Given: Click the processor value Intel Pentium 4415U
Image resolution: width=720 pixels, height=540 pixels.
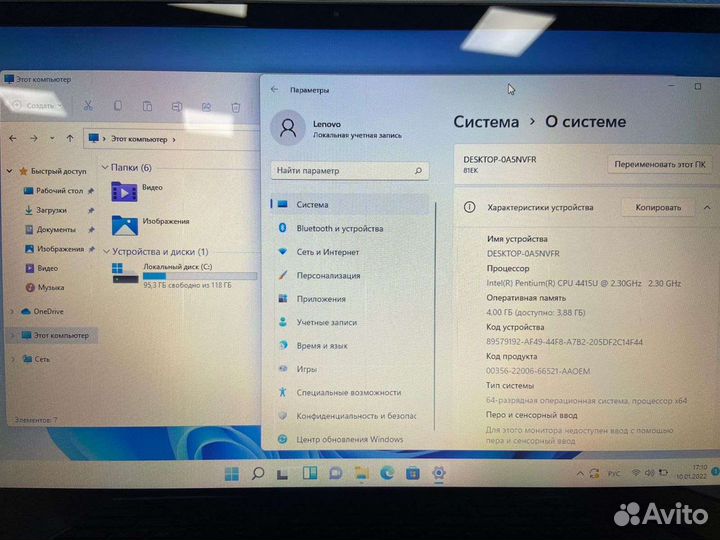Looking at the screenshot, I should [584, 283].
